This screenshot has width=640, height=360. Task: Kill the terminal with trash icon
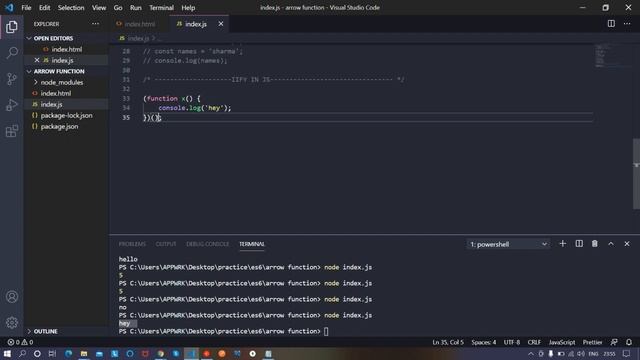click(595, 244)
